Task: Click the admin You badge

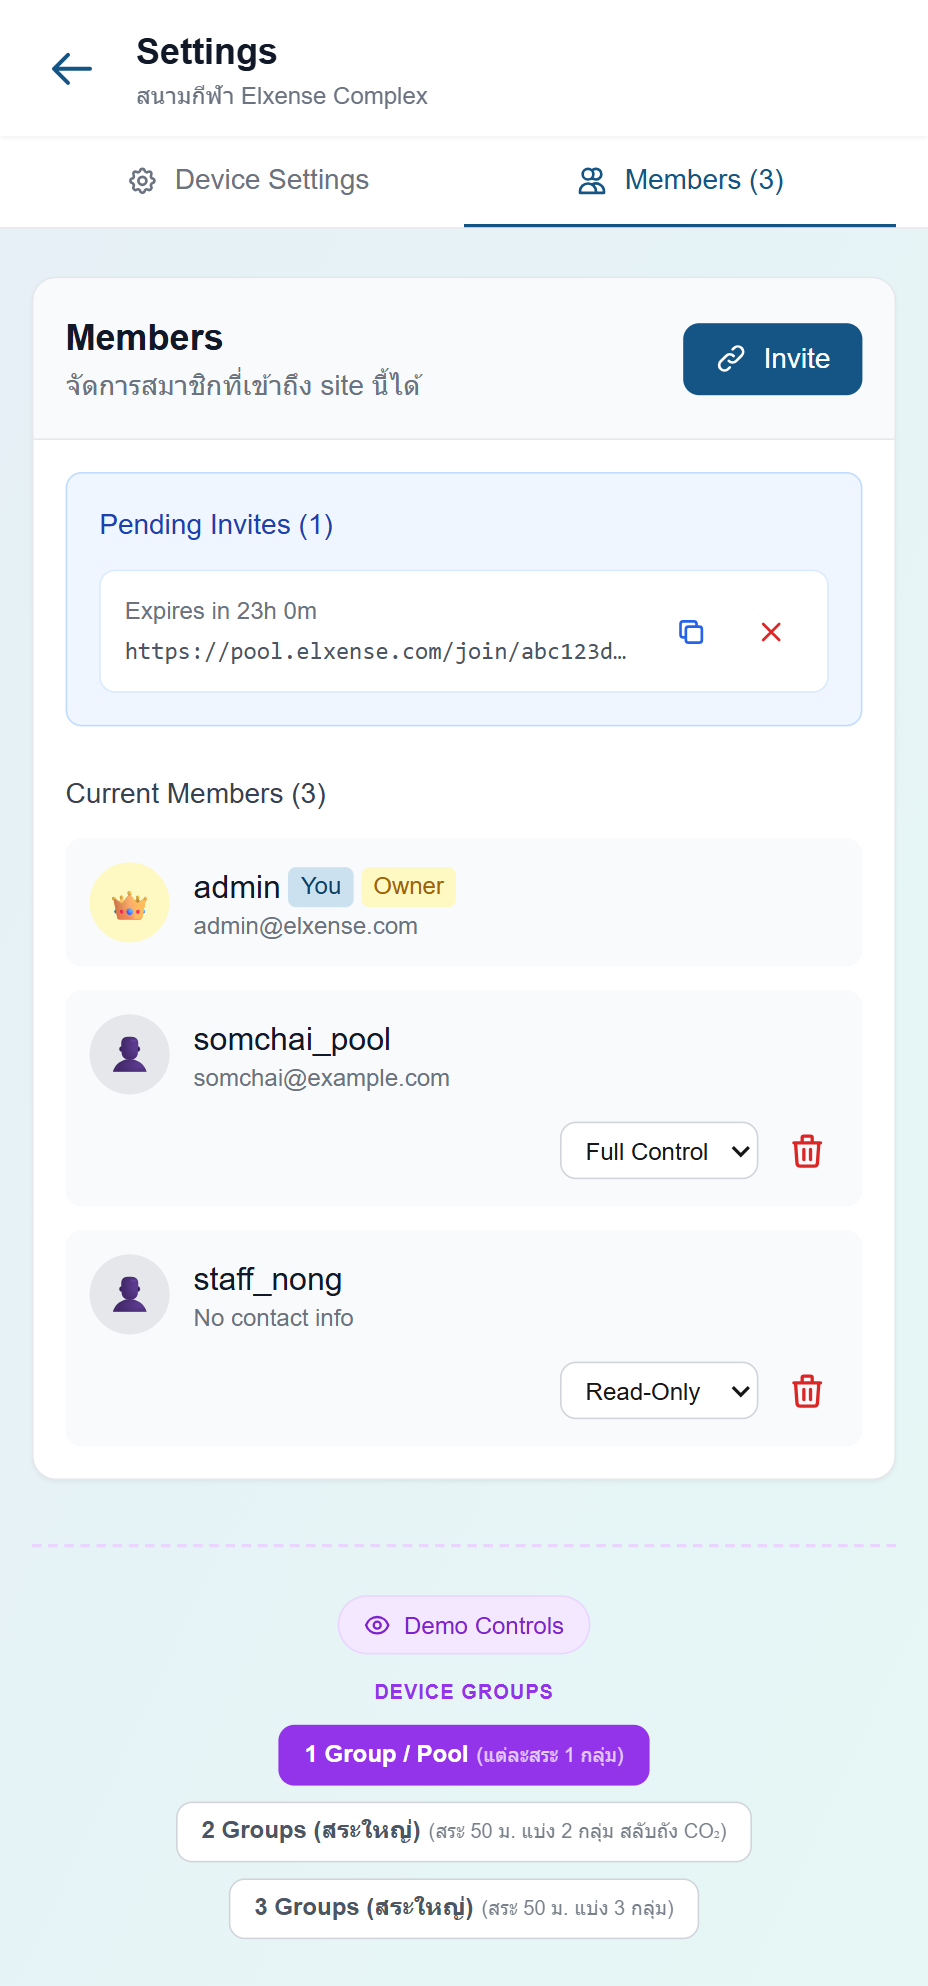Action: tap(321, 887)
